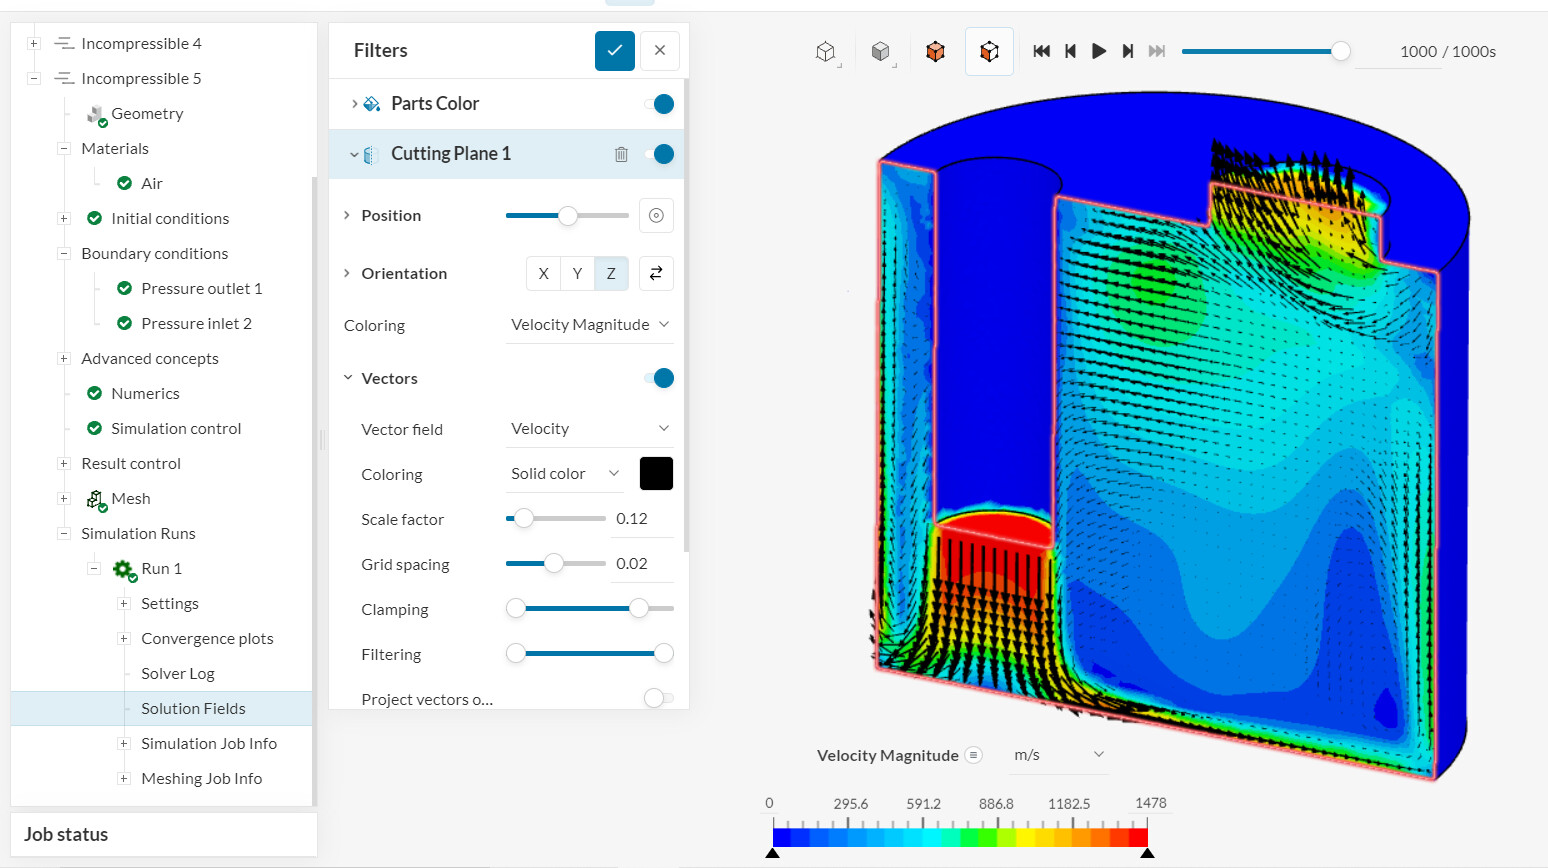Image resolution: width=1548 pixels, height=868 pixels.
Task: Open the Vector field Velocity dropdown
Action: tap(590, 429)
